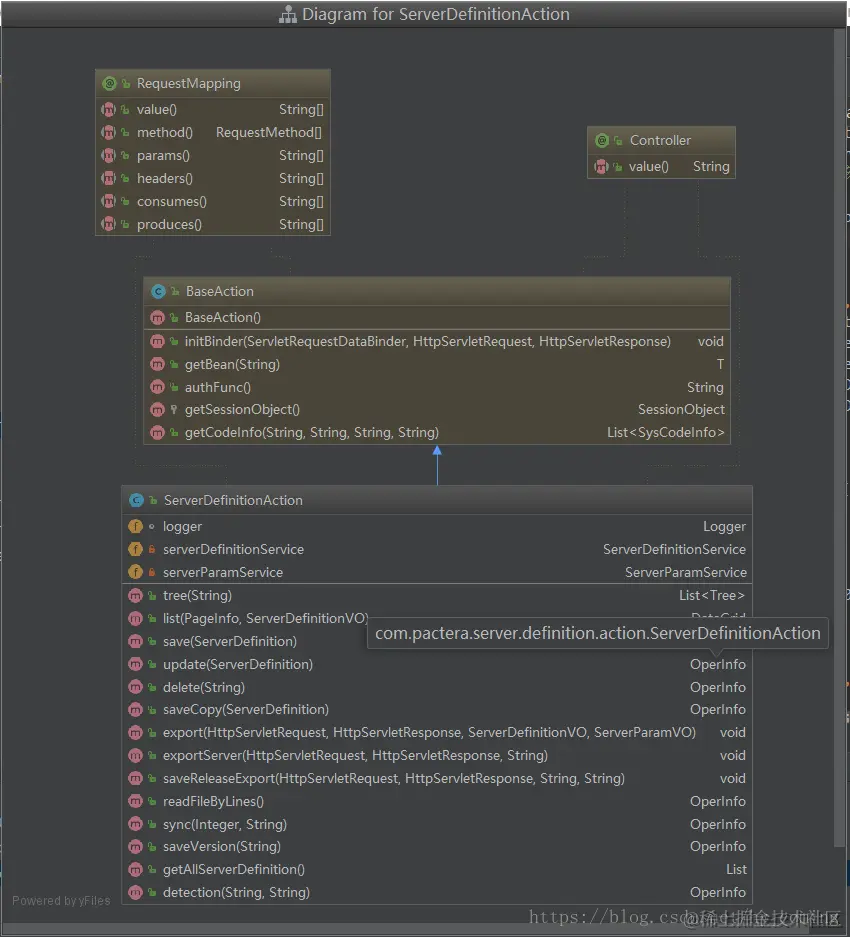This screenshot has height=937, width=850.
Task: Select the Controller node header
Action: click(x=661, y=141)
